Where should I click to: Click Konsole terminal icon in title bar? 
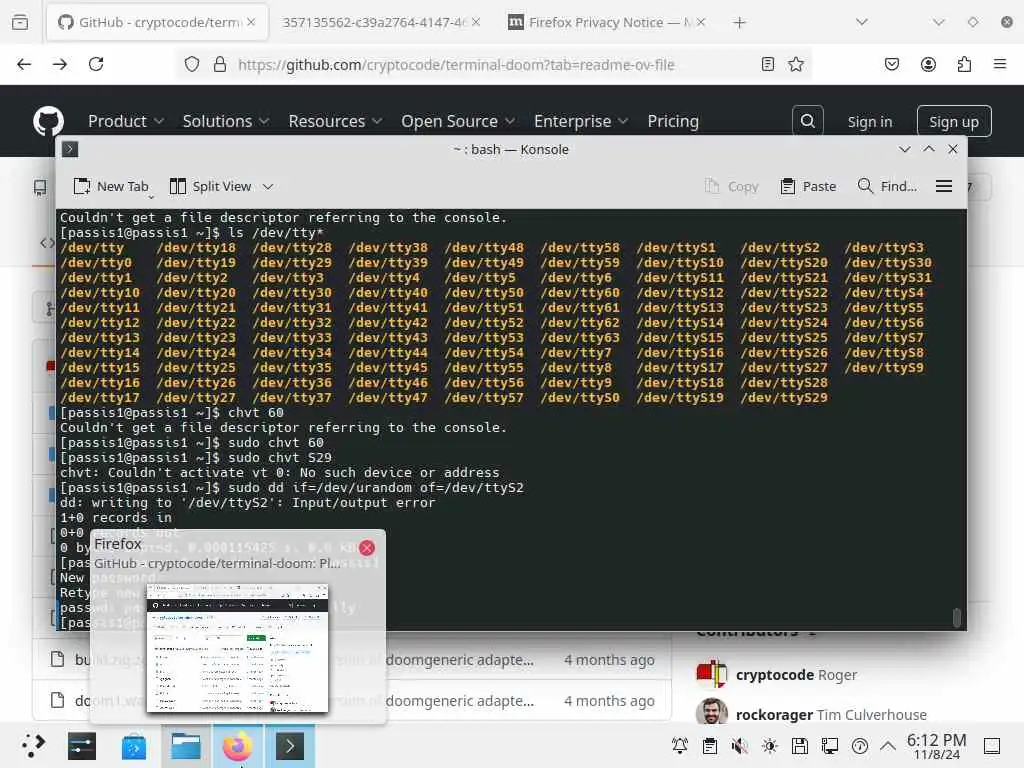(x=70, y=150)
